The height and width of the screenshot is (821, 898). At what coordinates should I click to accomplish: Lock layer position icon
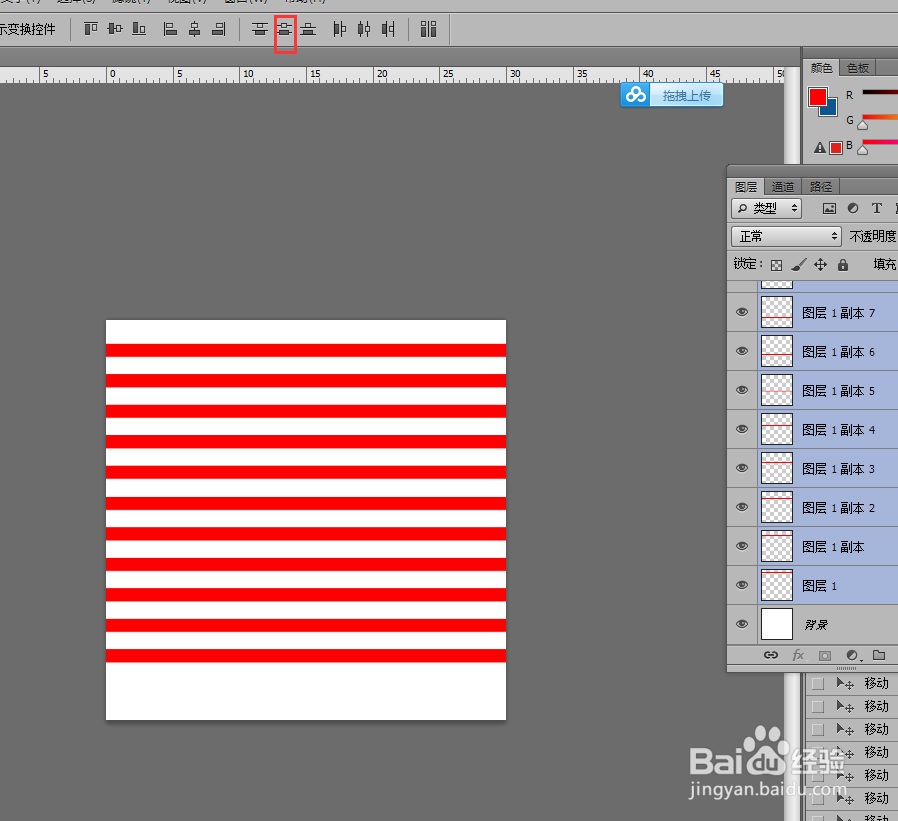pyautogui.click(x=821, y=265)
